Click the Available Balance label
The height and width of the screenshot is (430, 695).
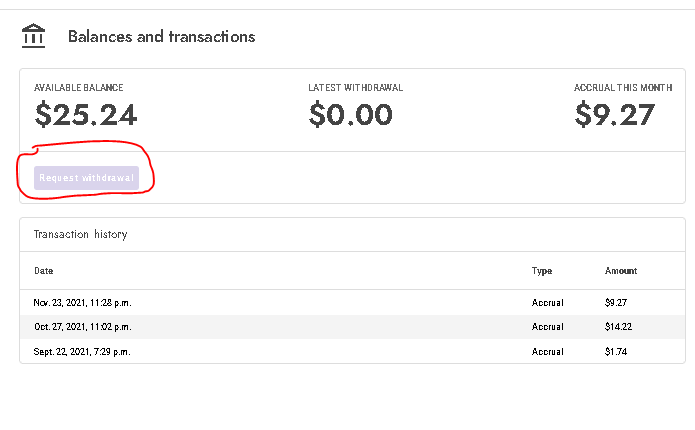(x=78, y=88)
